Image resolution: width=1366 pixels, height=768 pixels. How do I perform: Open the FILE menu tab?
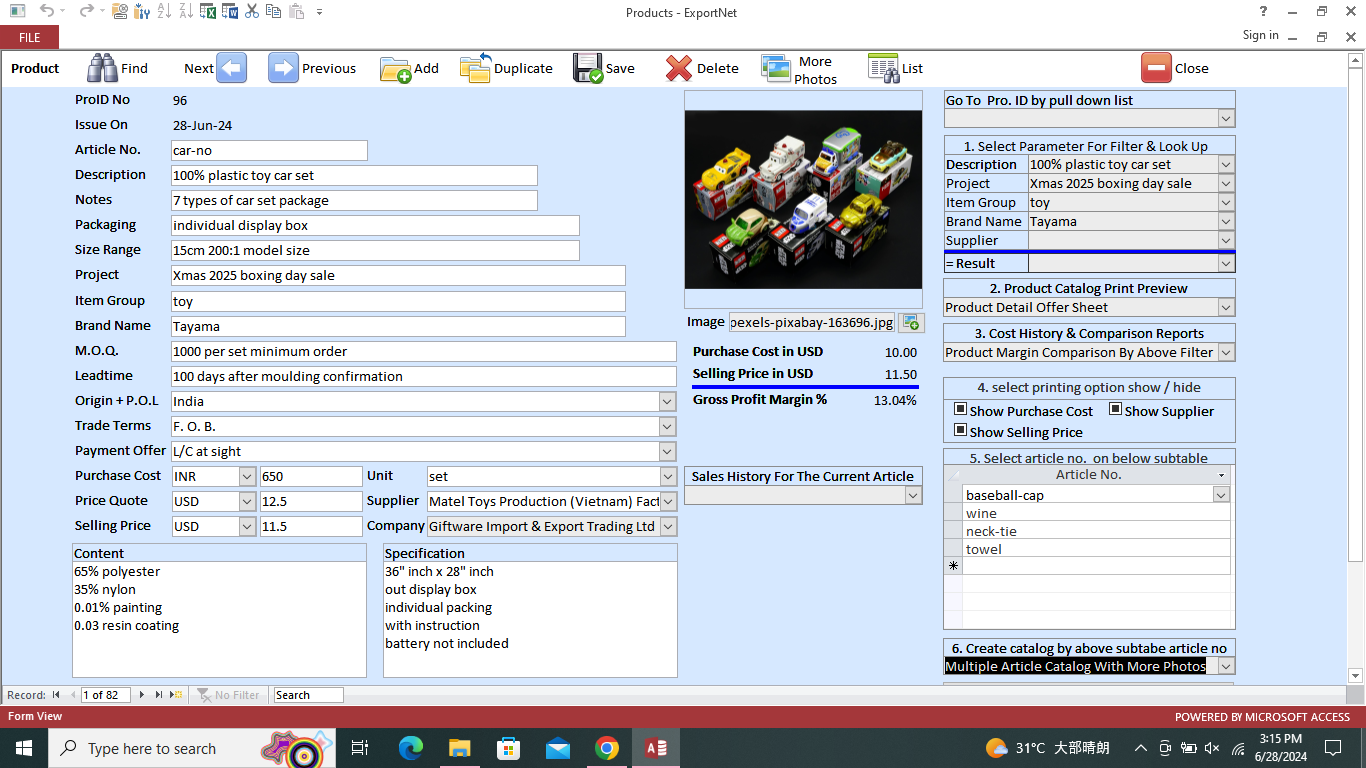(30, 37)
